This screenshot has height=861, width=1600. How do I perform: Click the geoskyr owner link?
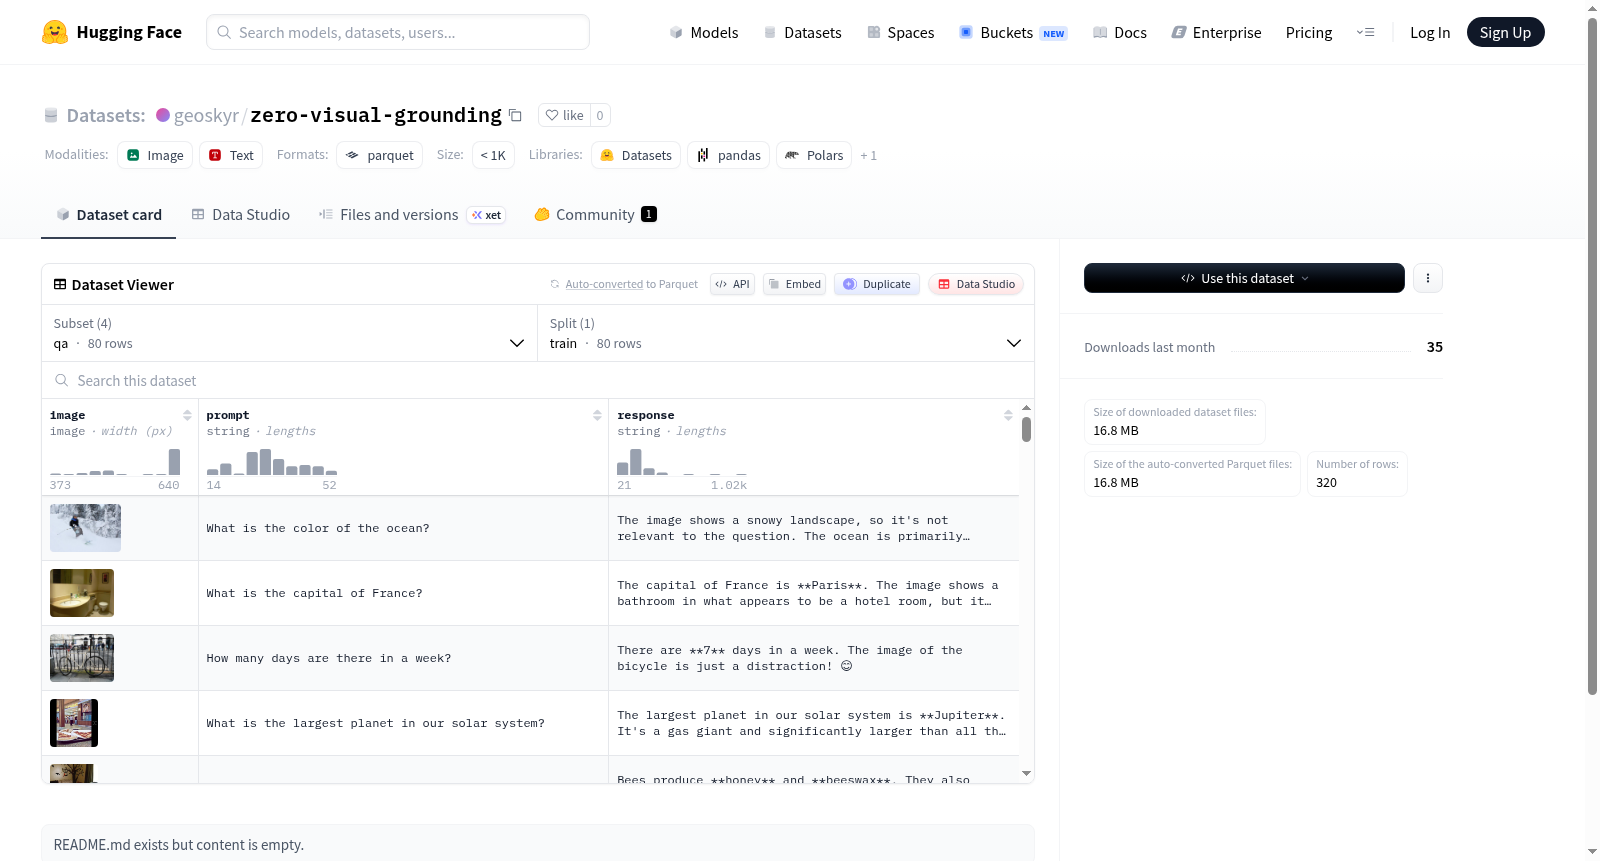click(x=206, y=115)
